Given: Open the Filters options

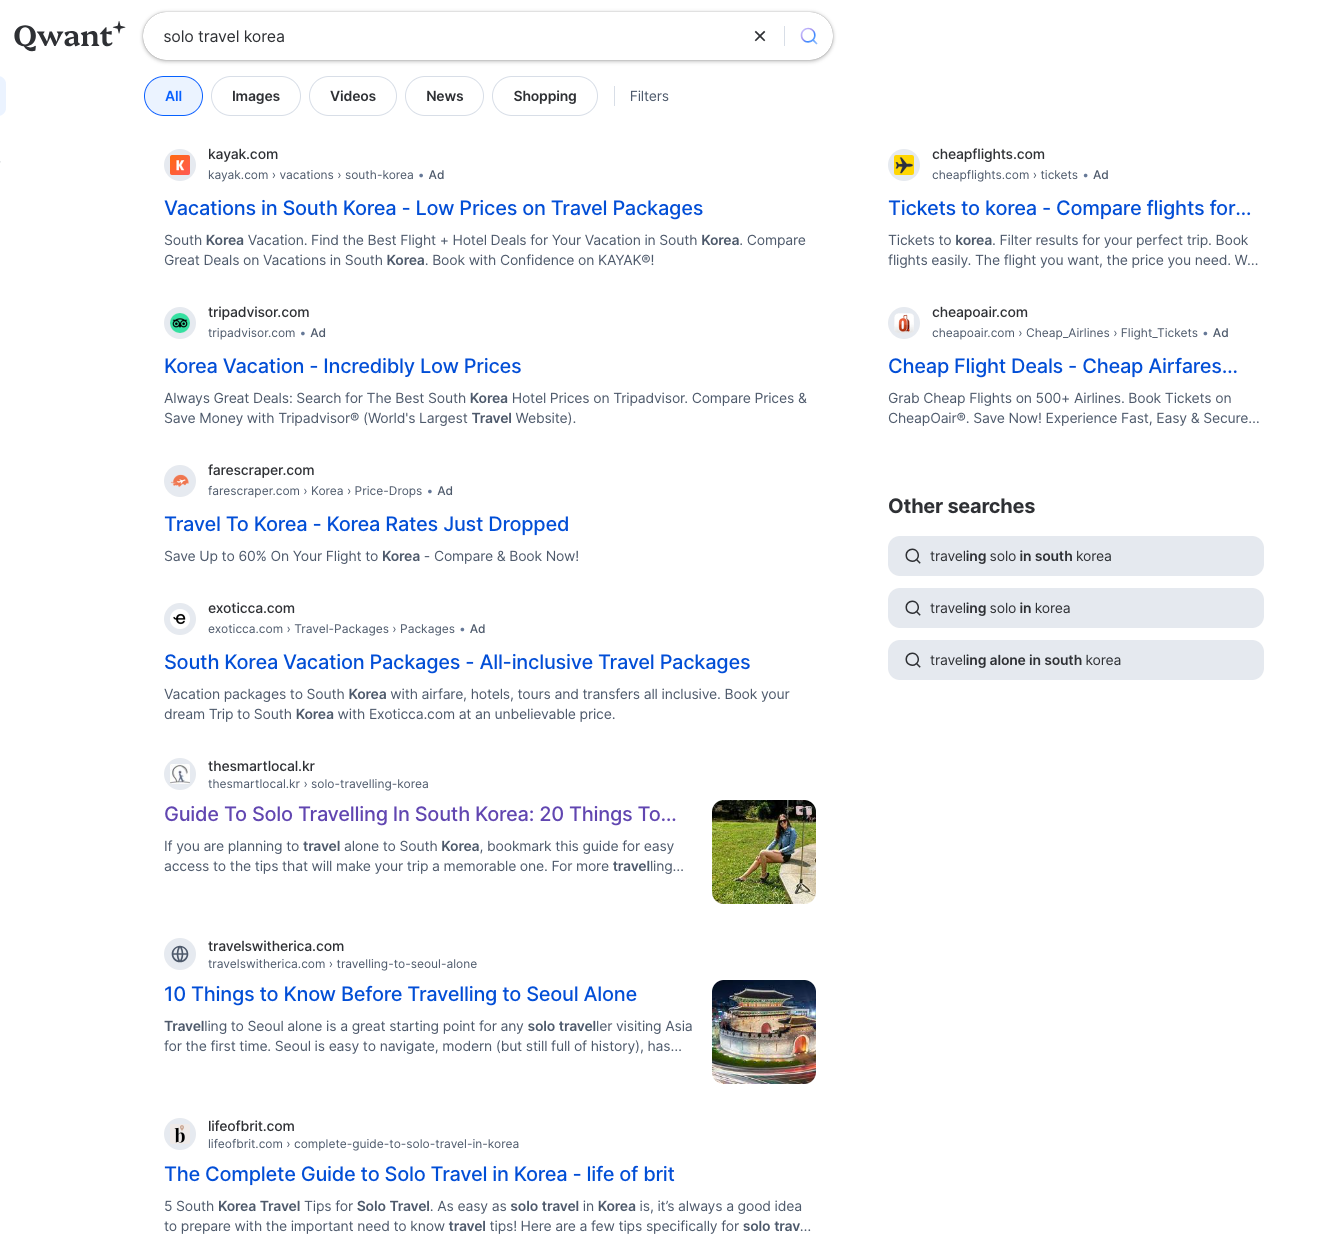Looking at the screenshot, I should (x=649, y=96).
